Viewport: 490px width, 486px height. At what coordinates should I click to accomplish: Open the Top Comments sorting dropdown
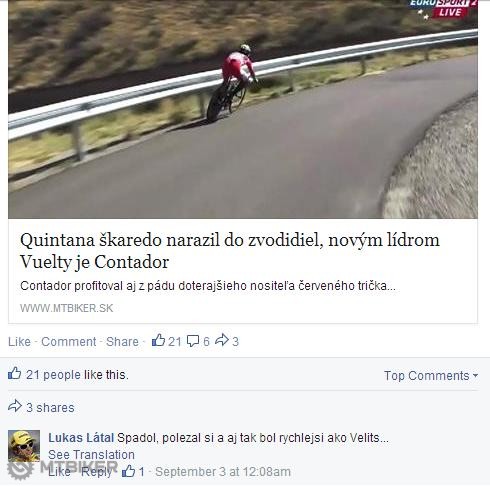click(x=431, y=376)
